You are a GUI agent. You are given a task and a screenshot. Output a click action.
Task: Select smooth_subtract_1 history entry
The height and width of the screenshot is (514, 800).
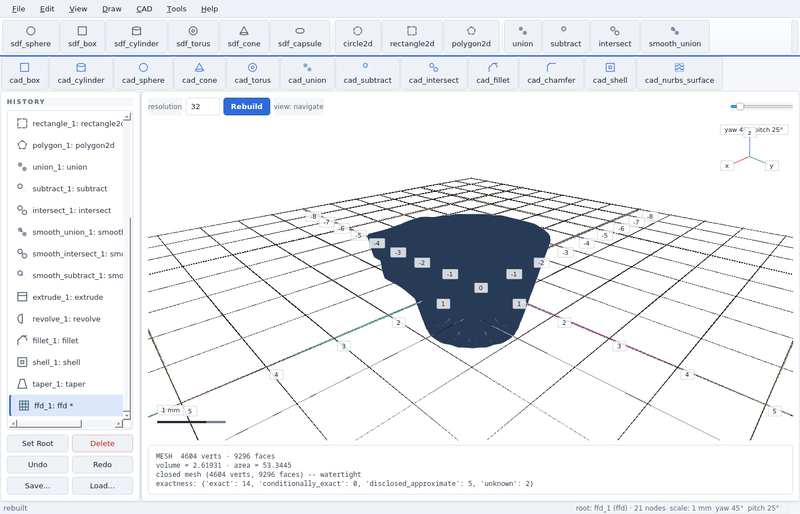(x=66, y=275)
